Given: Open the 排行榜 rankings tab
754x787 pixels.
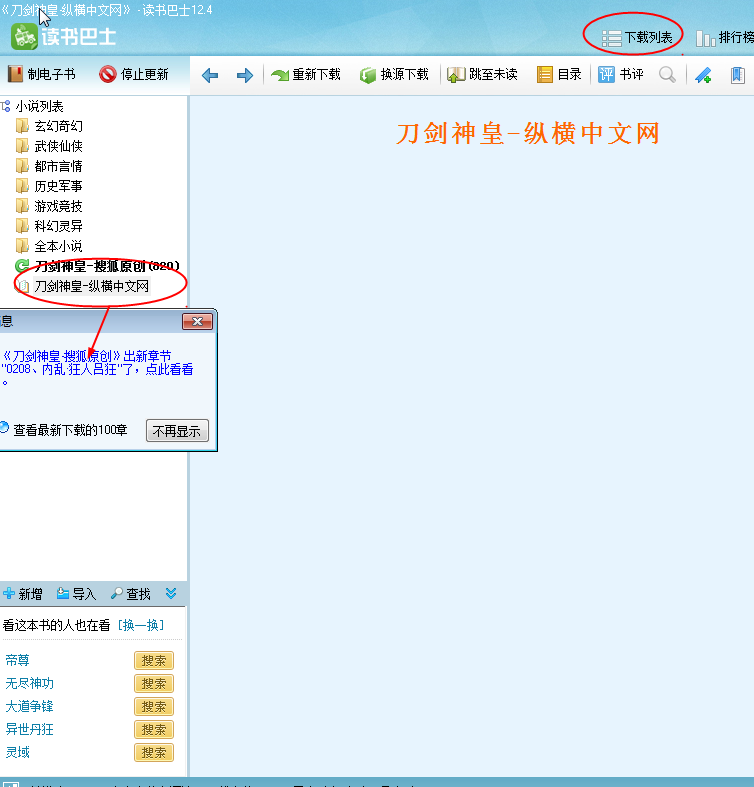Looking at the screenshot, I should pos(724,38).
